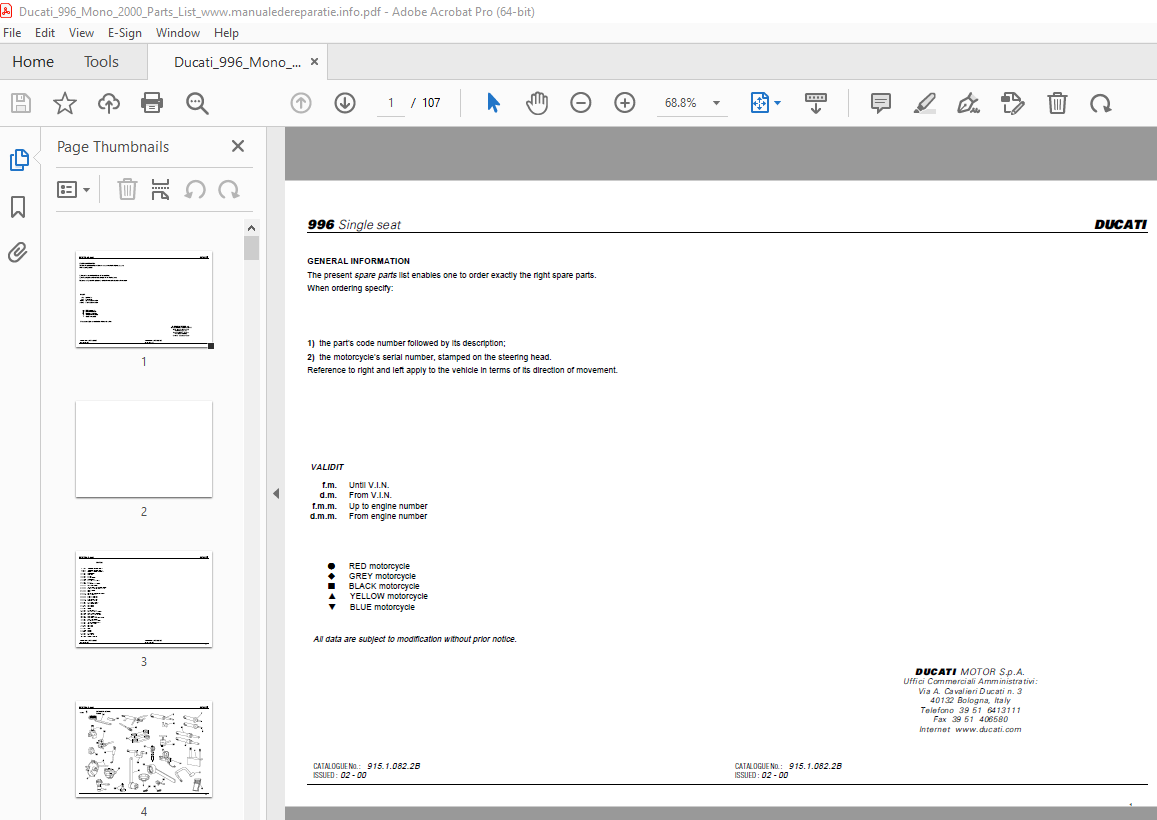Click the '996 Single seat' header text
The image size is (1157, 820).
click(354, 224)
